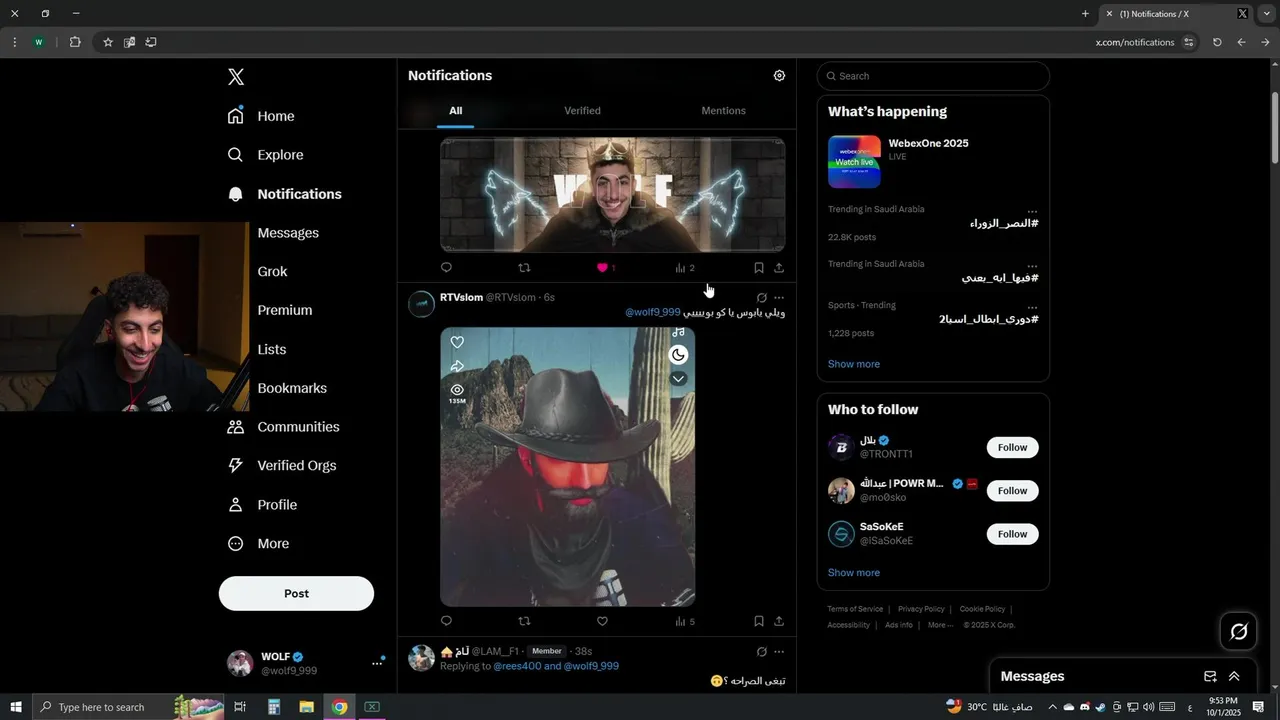
Task: Open notification settings gear icon
Action: pyautogui.click(x=779, y=76)
